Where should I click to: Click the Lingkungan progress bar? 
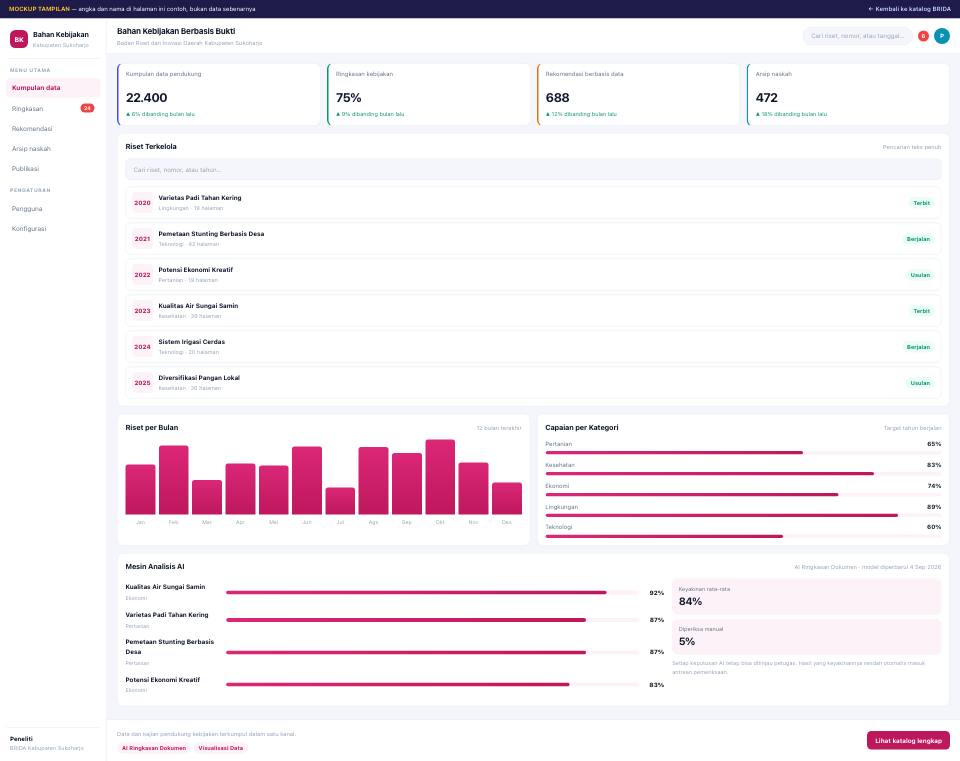coord(743,515)
